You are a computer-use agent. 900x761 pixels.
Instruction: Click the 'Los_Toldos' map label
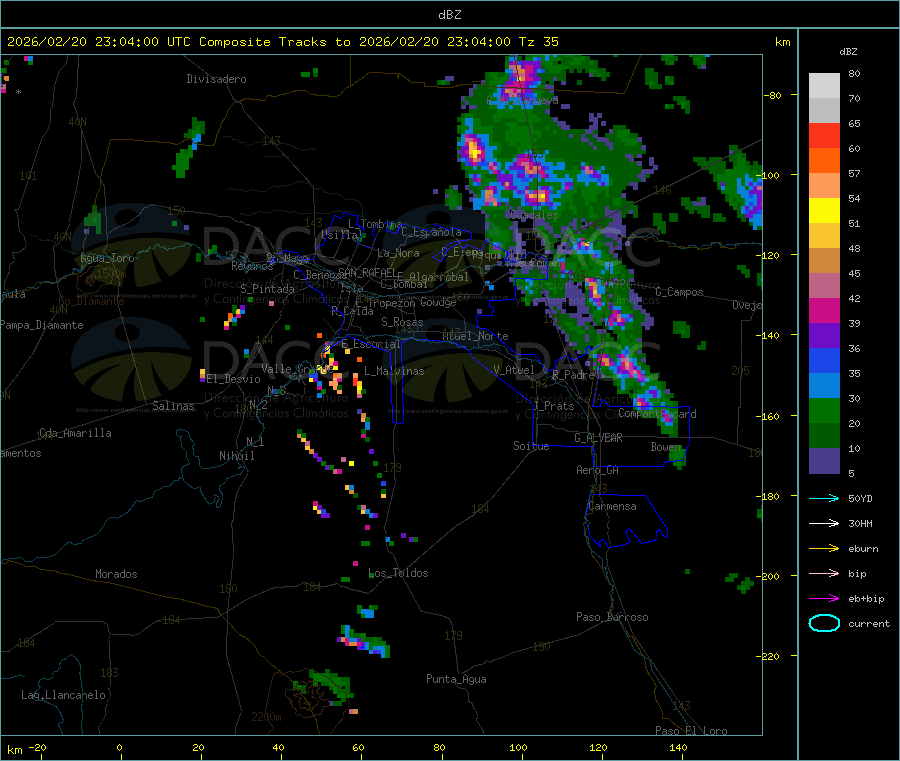pos(398,573)
